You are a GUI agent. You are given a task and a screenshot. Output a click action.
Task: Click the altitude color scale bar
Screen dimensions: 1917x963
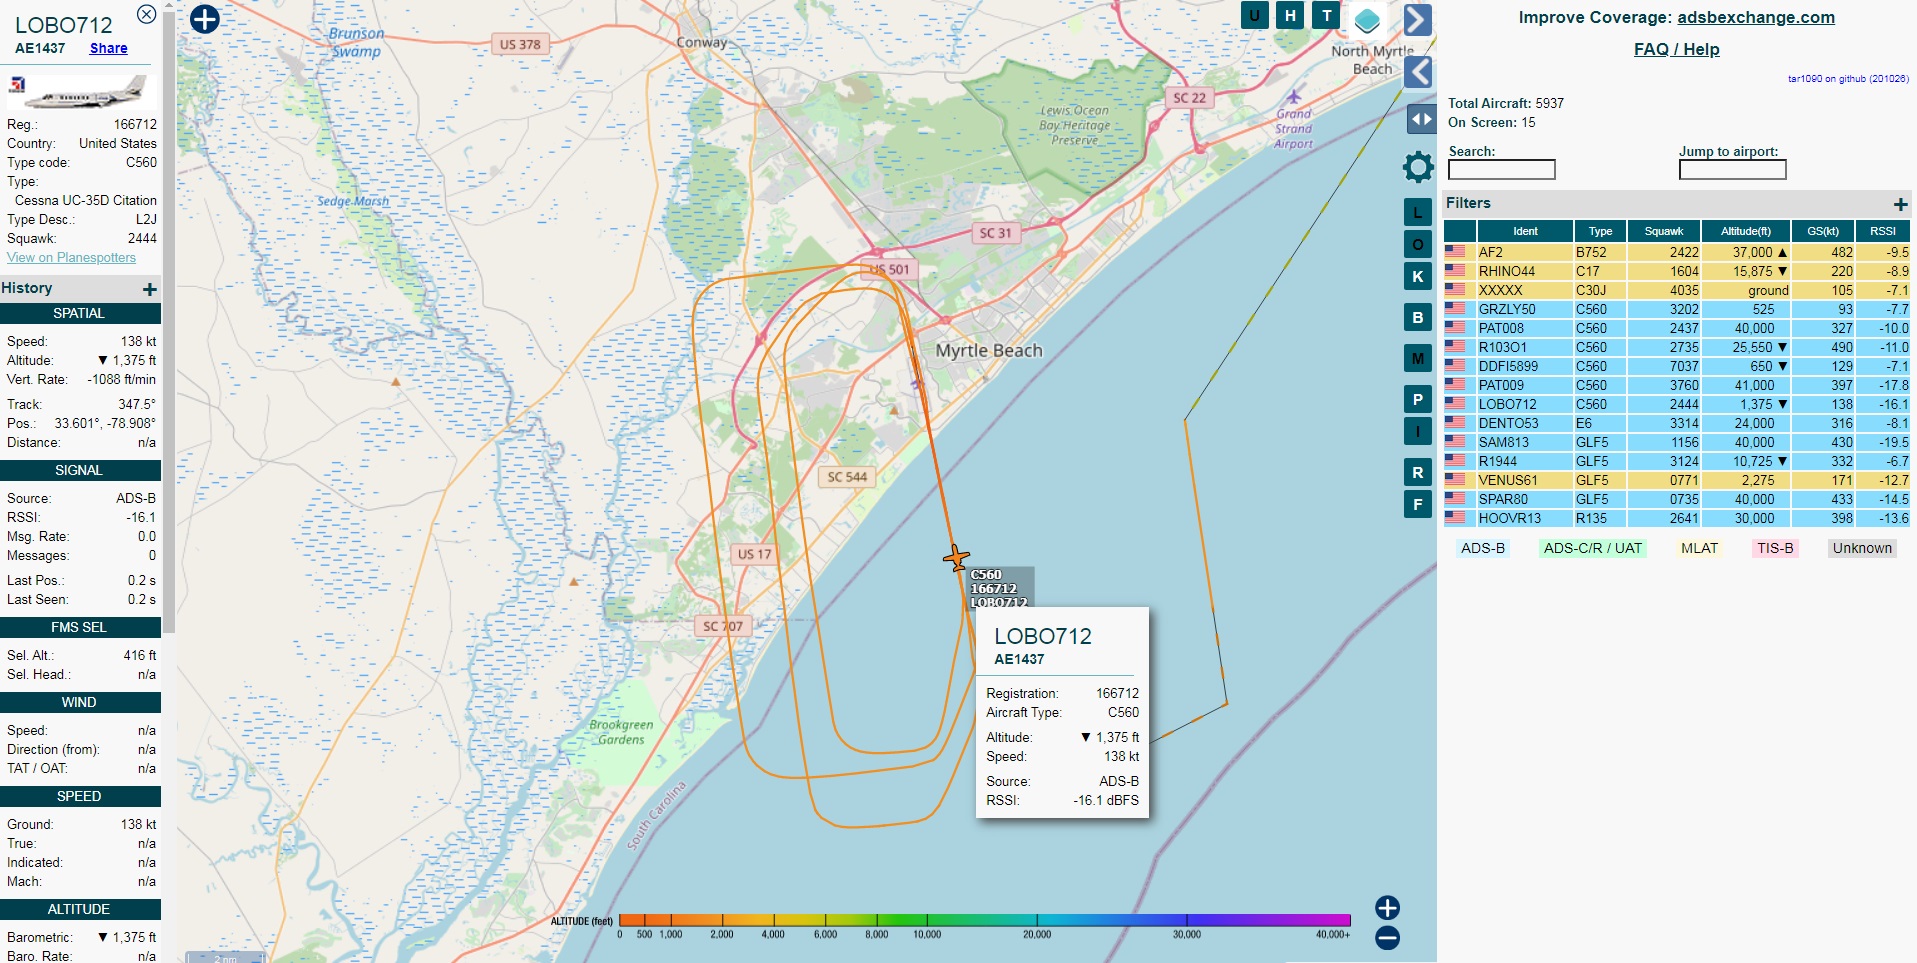tap(984, 920)
